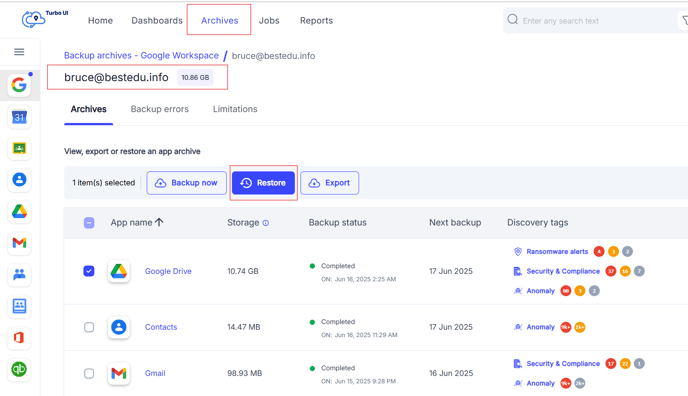Open Google Sites sidebar icon
688x396 pixels.
point(19,306)
